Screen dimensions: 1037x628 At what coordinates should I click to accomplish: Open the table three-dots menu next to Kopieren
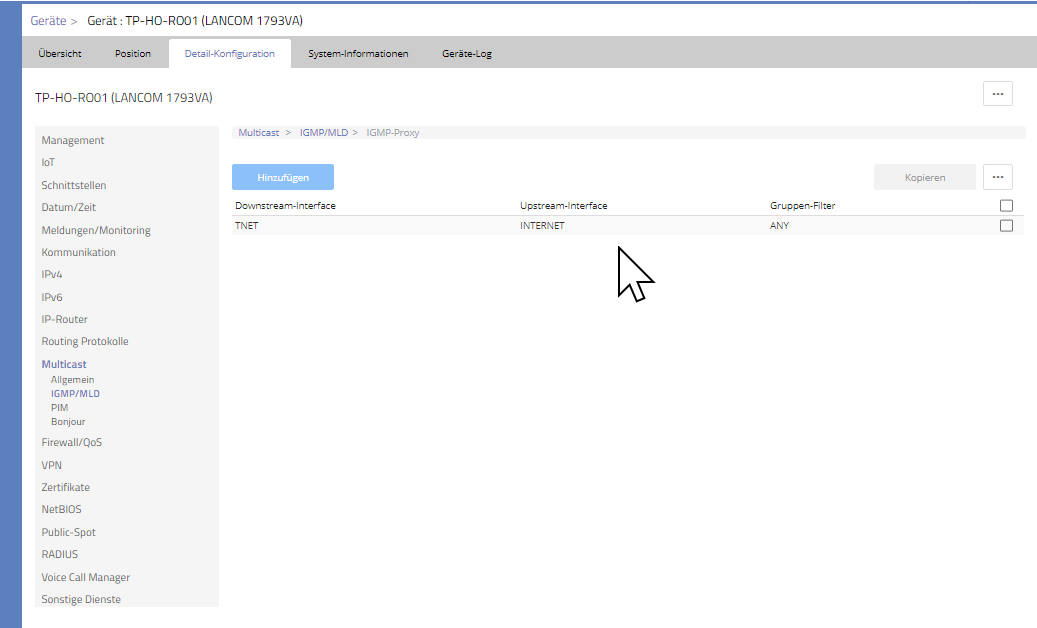997,177
